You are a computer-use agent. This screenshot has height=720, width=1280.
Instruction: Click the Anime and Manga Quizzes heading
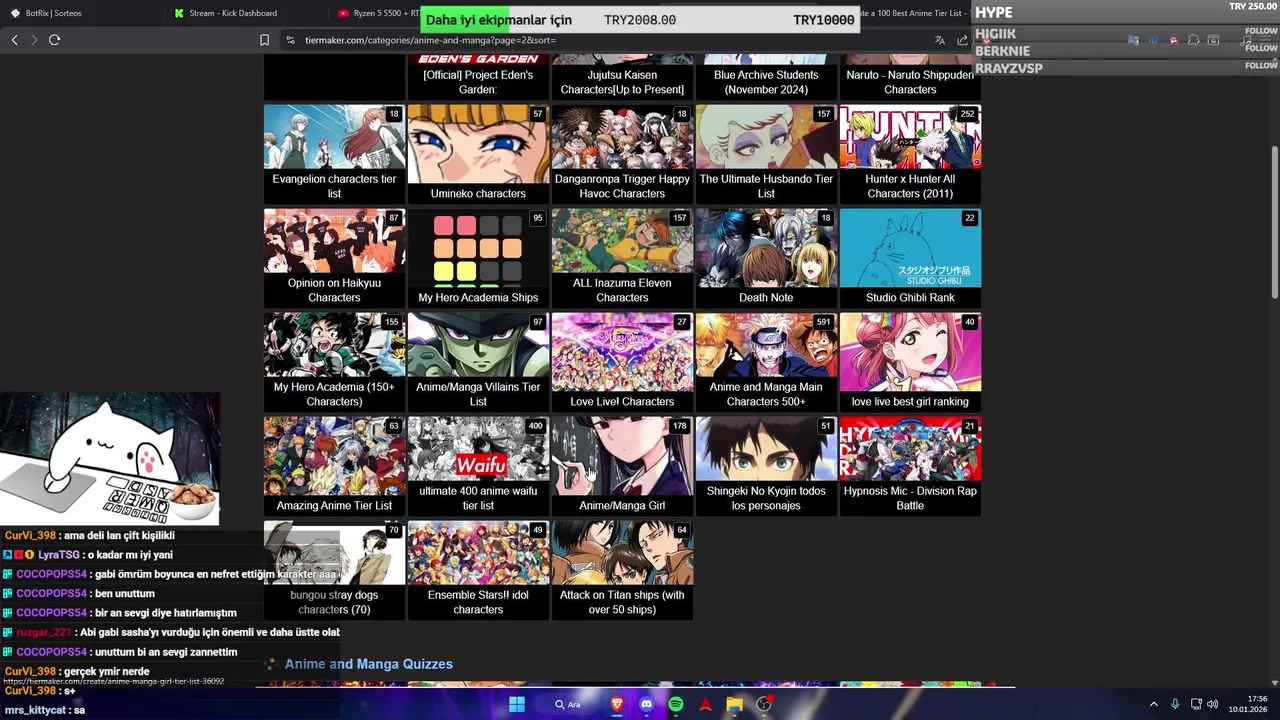click(369, 664)
